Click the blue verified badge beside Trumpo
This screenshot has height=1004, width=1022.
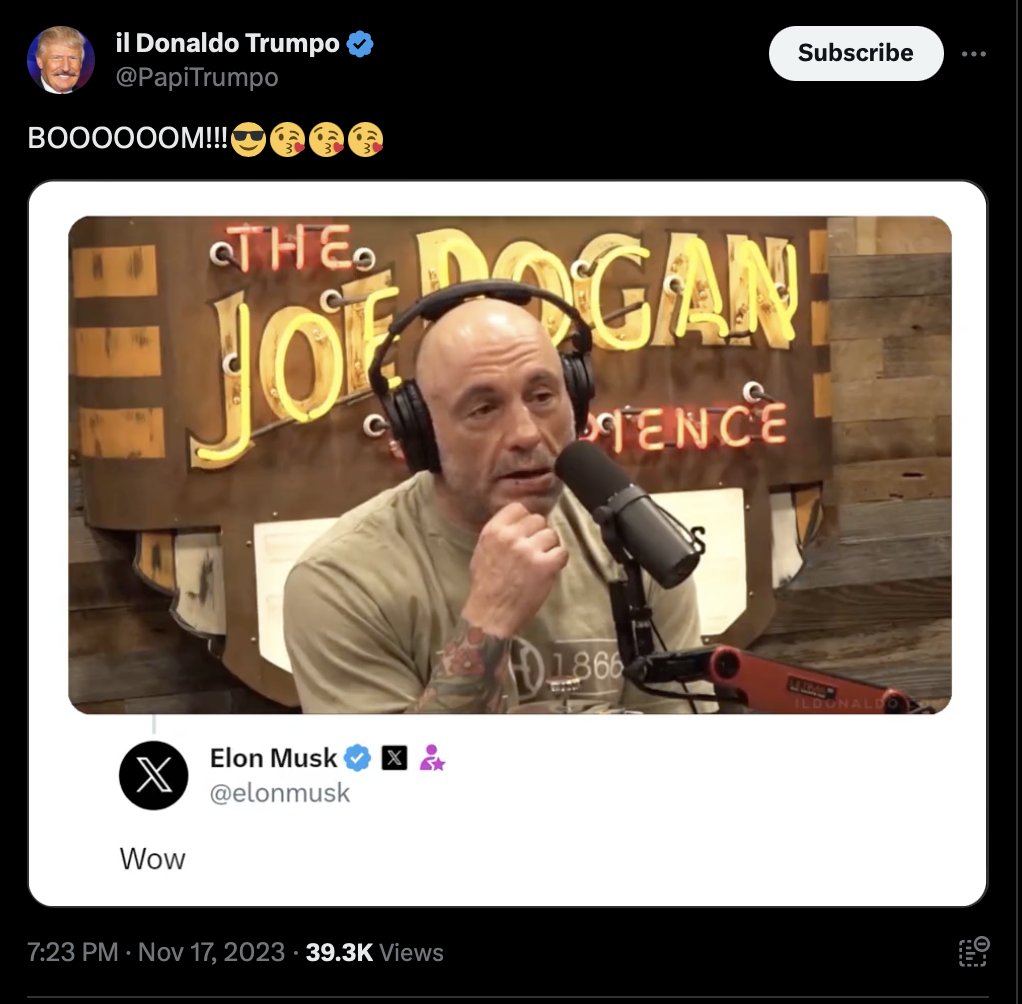tap(360, 44)
